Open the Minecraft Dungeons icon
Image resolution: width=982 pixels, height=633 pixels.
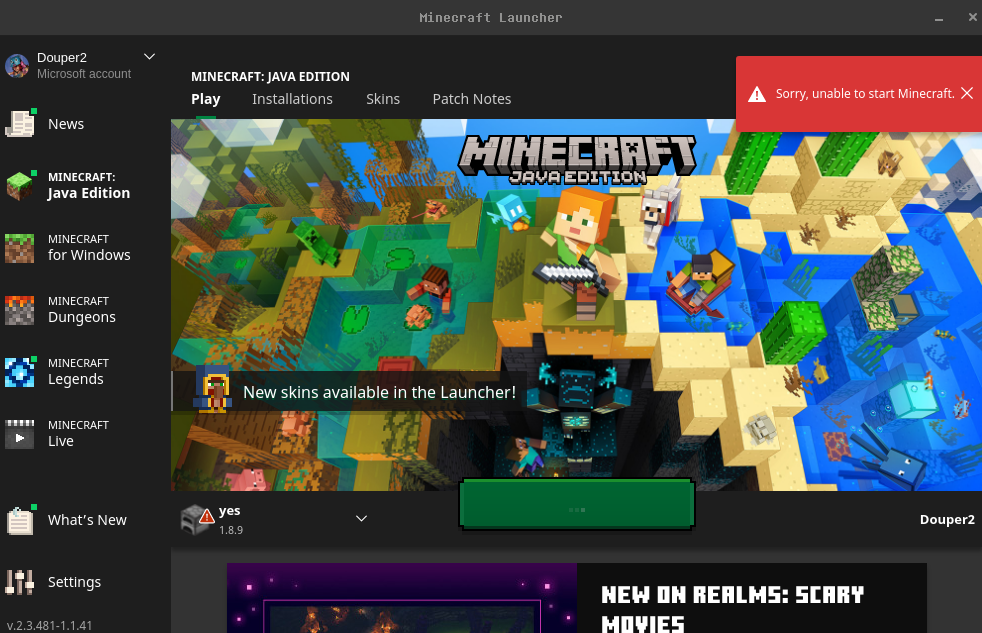[x=20, y=310]
